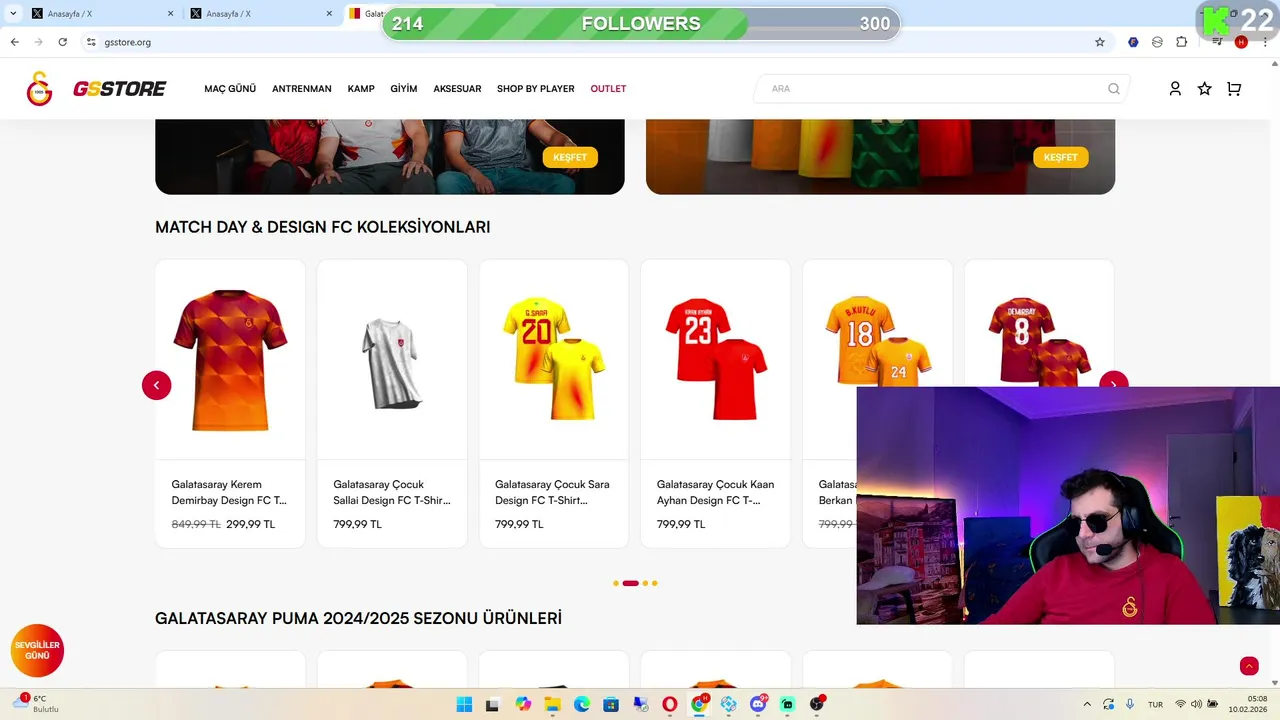The width and height of the screenshot is (1280, 720).
Task: Open the shopping cart icon
Action: coord(1234,88)
